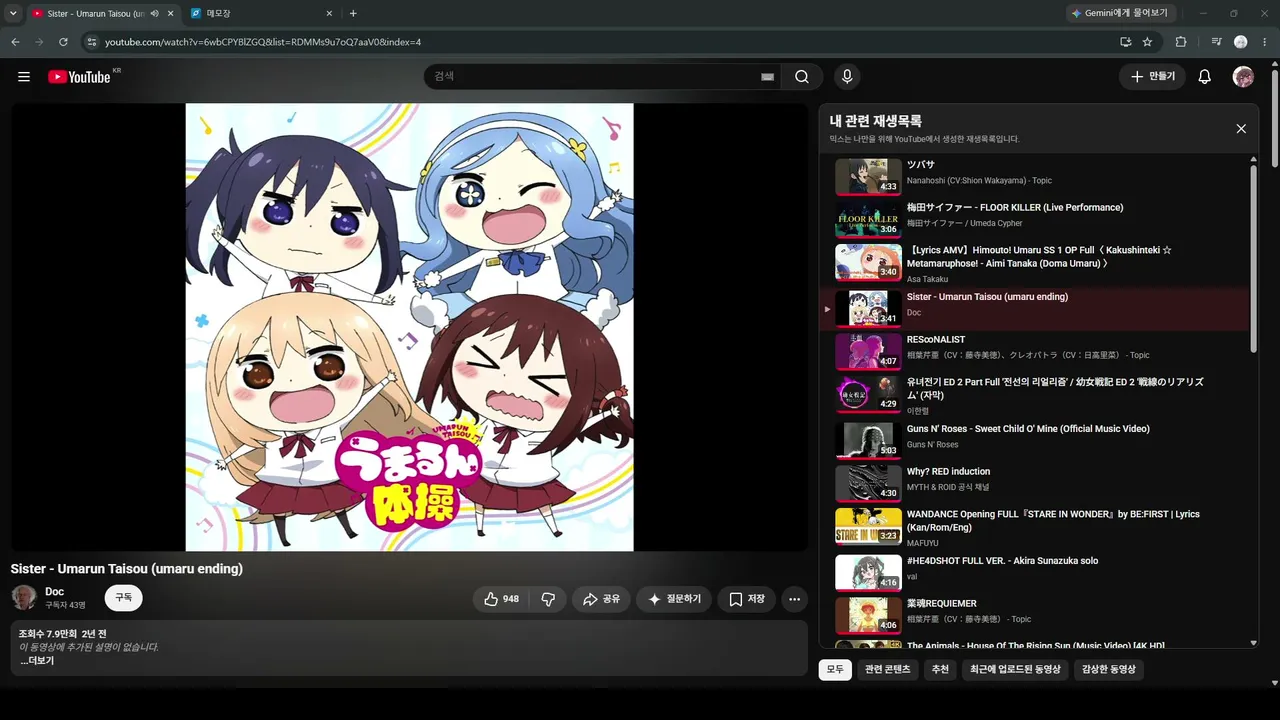Open WANDANCE Opening STARE IN WONDER title

1053,521
